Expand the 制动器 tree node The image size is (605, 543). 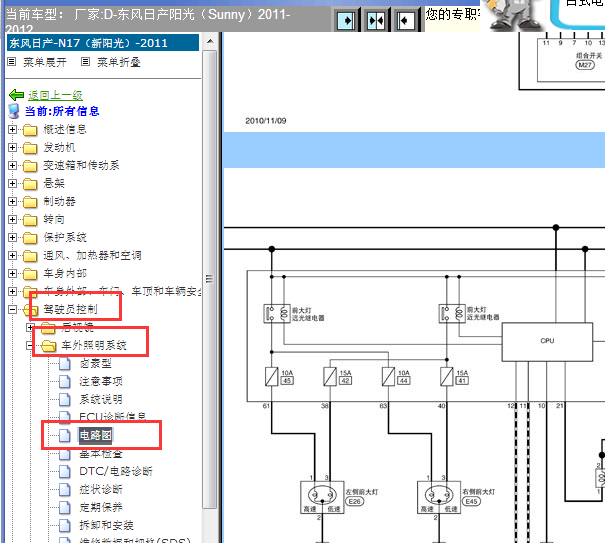(x=12, y=201)
